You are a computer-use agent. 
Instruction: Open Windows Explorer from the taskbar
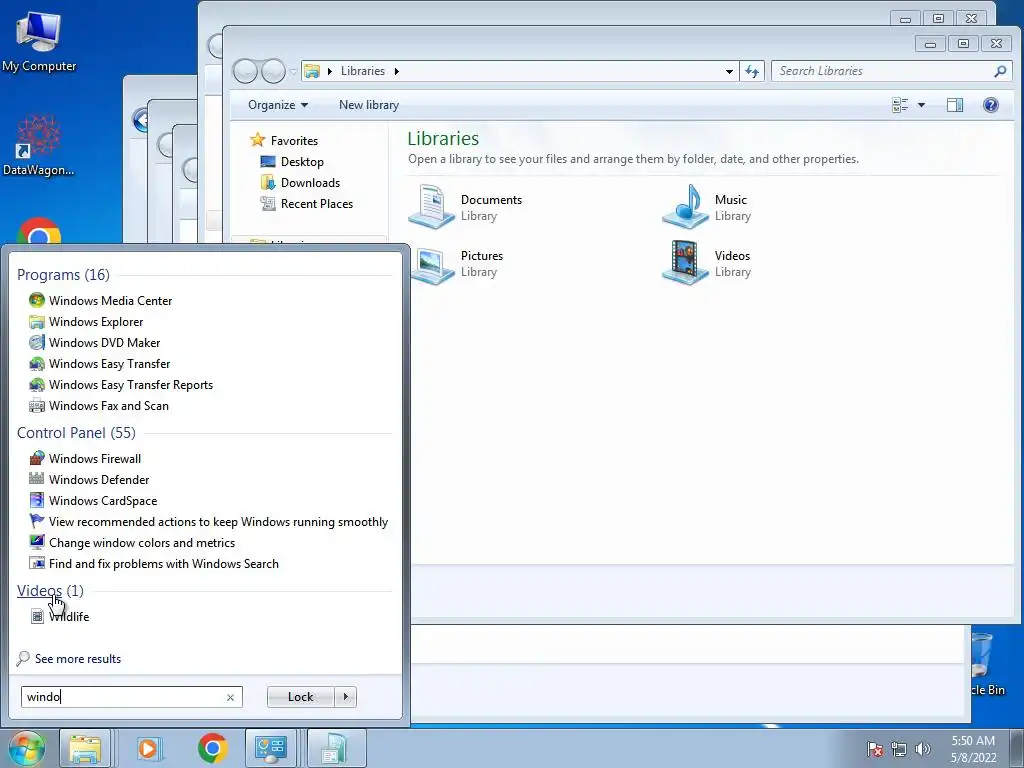[86, 748]
